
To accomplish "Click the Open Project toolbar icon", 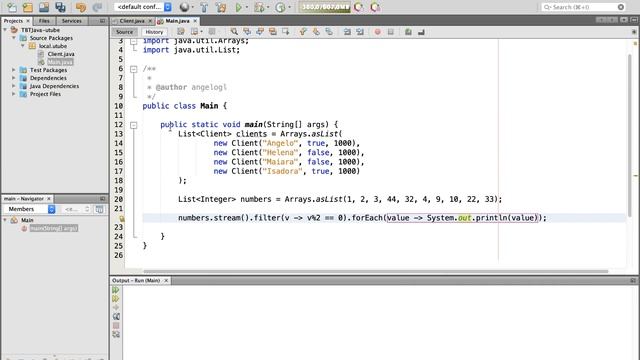I will coord(44,7).
